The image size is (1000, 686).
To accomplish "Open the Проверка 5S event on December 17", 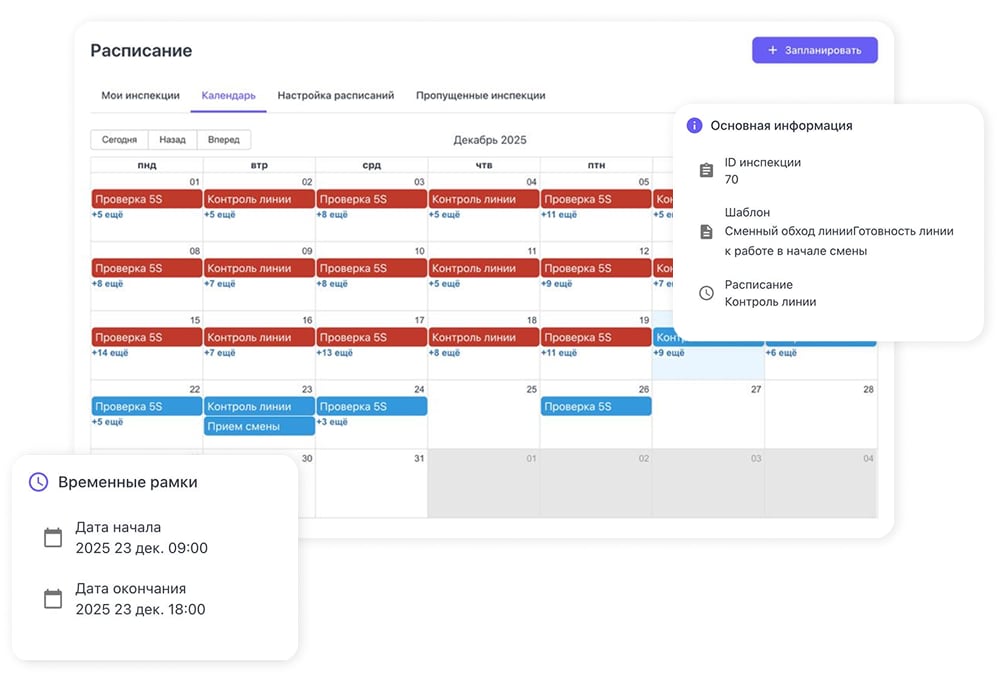I will tap(371, 337).
